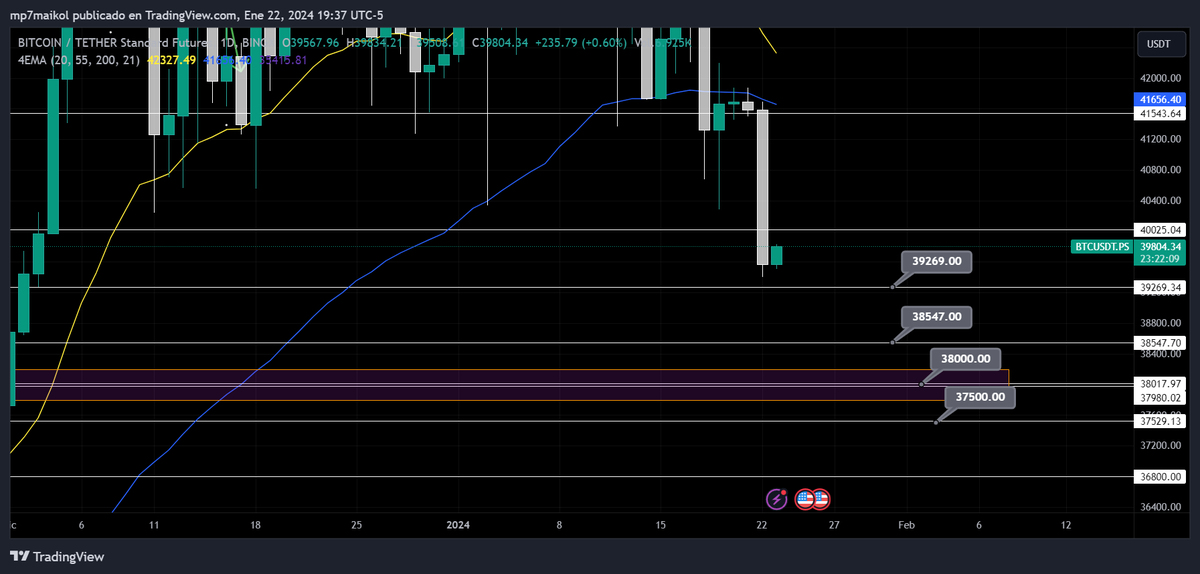The image size is (1200, 574).
Task: Click the 42000.00 price axis label
Action: pos(1160,78)
